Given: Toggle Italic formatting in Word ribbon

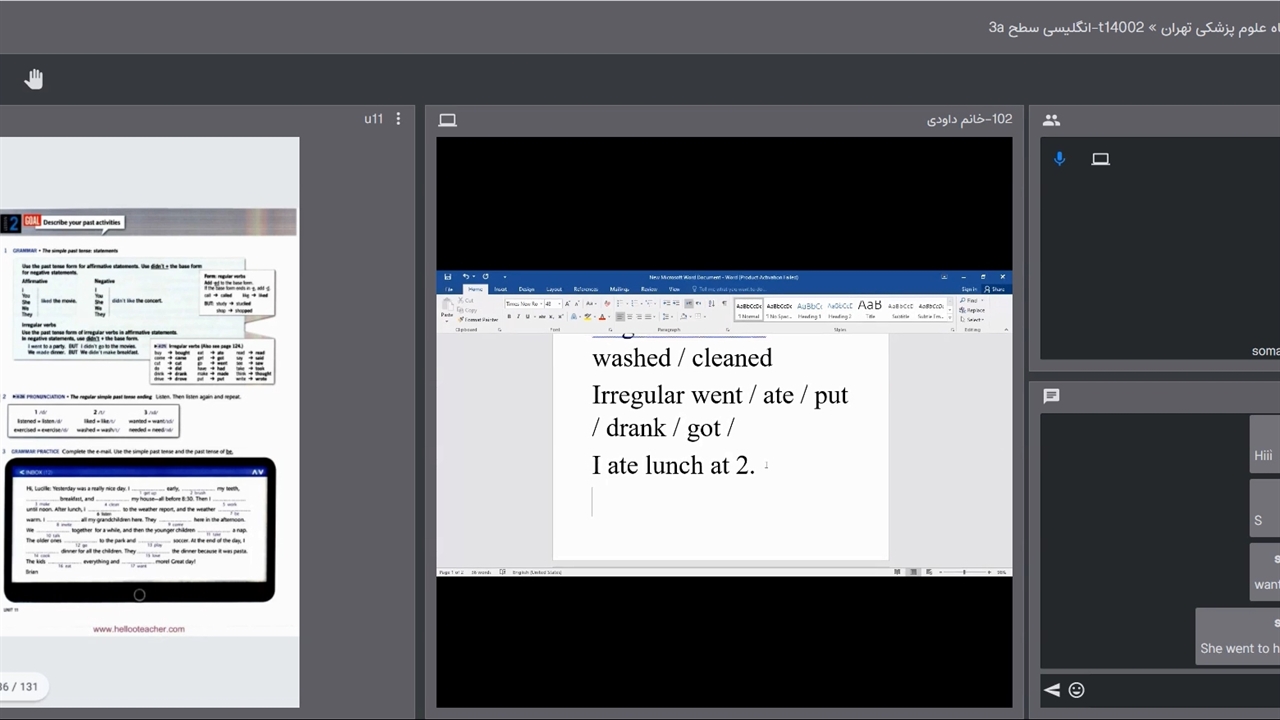Looking at the screenshot, I should (x=518, y=317).
